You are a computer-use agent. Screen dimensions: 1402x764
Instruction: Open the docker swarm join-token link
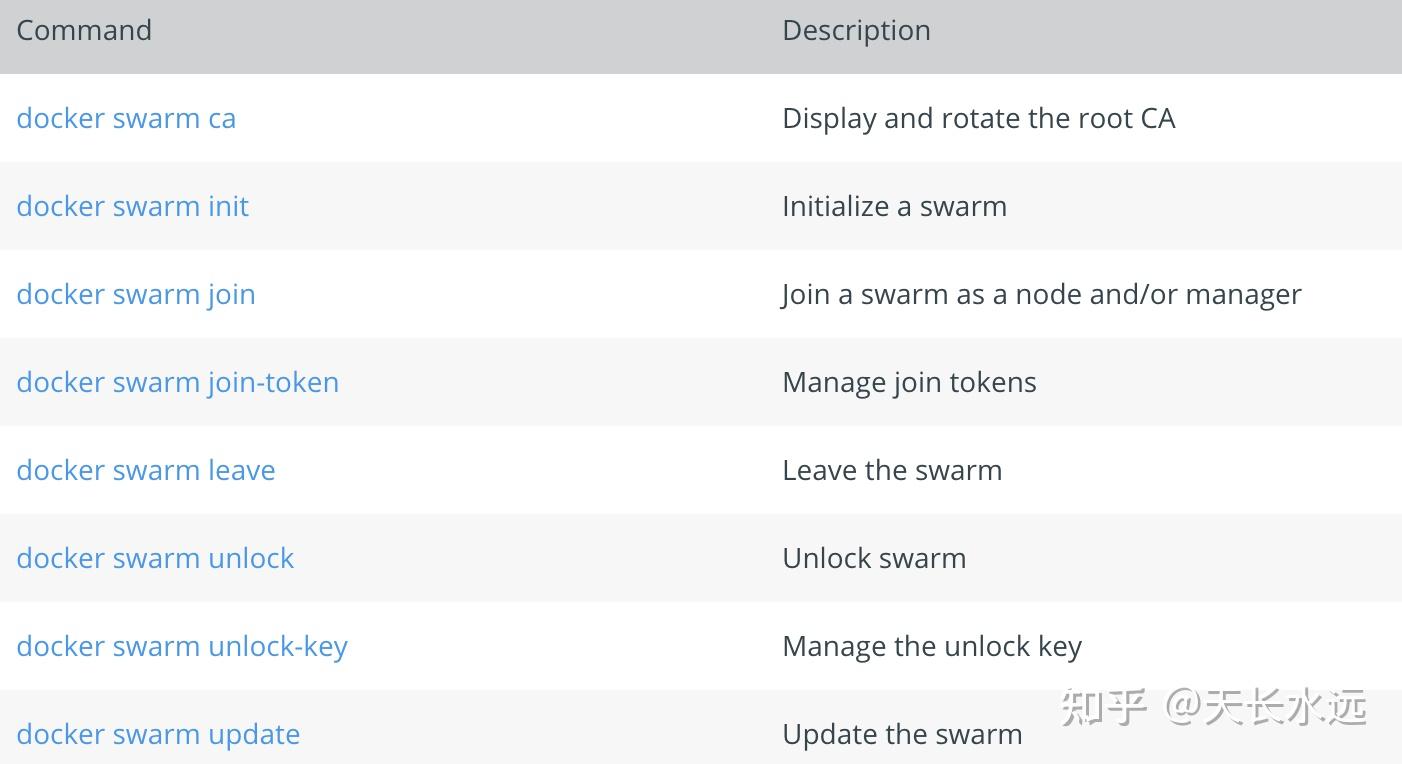(178, 382)
